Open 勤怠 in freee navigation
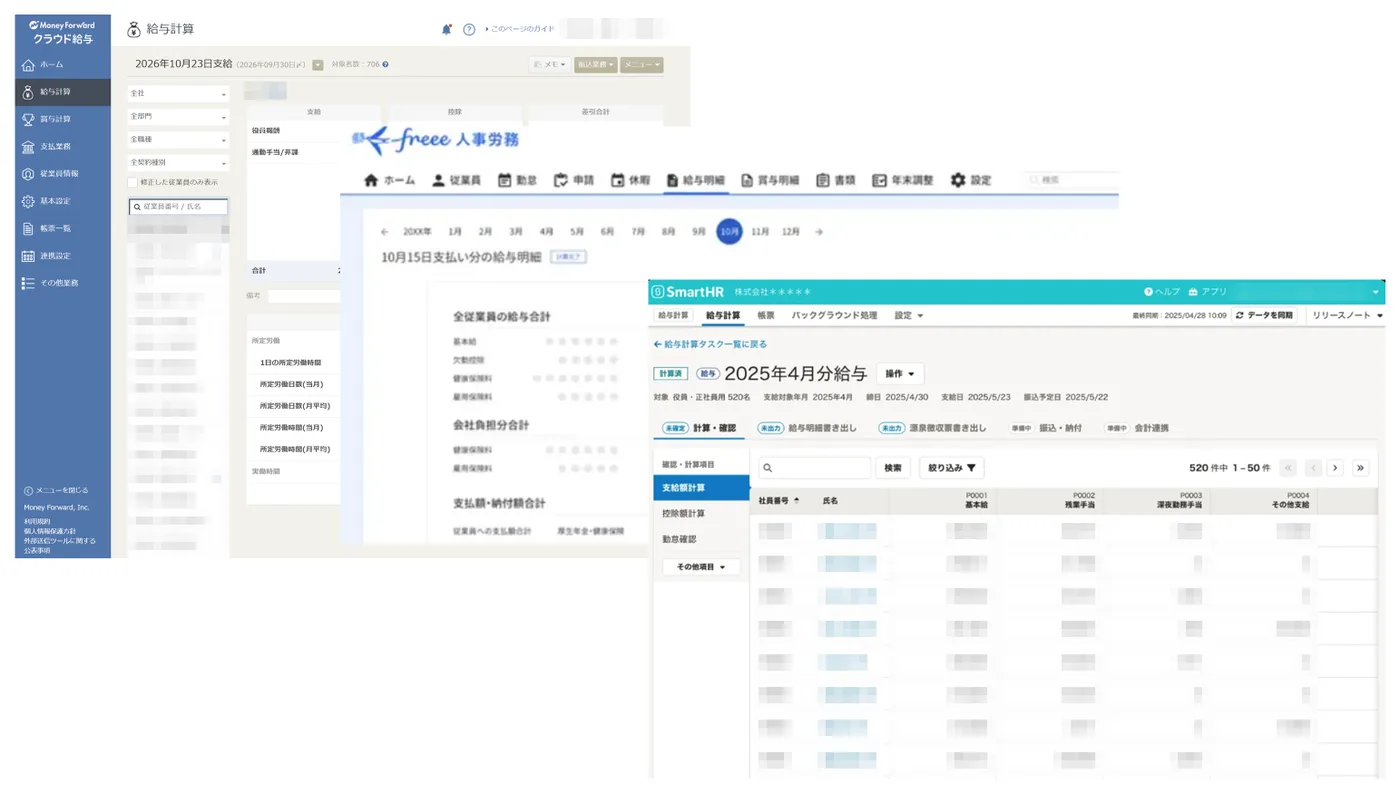The image size is (1400, 793). coord(518,180)
